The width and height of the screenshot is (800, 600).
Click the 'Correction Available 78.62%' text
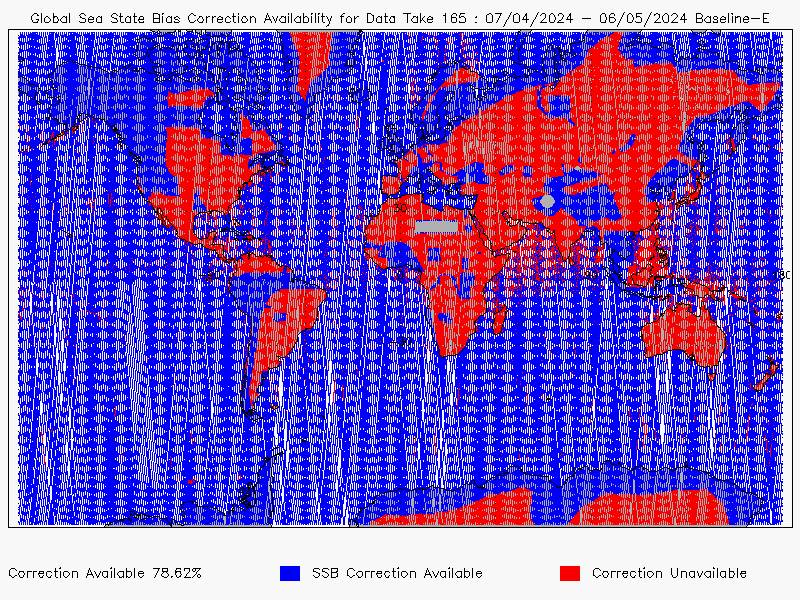tap(105, 573)
